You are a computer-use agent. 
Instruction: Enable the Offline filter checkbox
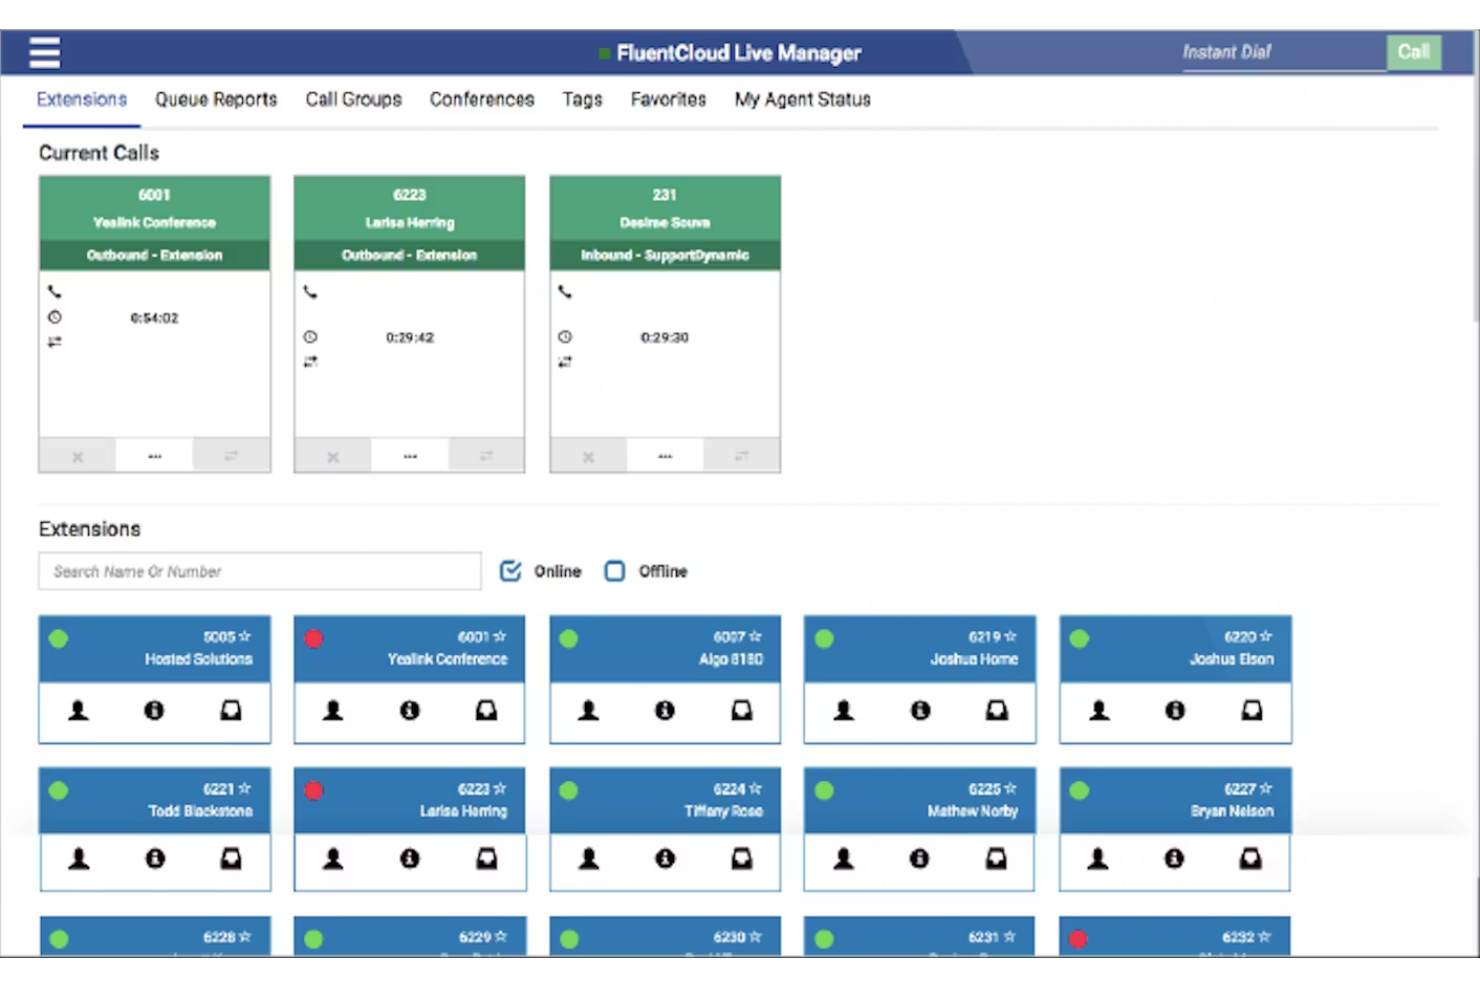[x=615, y=570]
